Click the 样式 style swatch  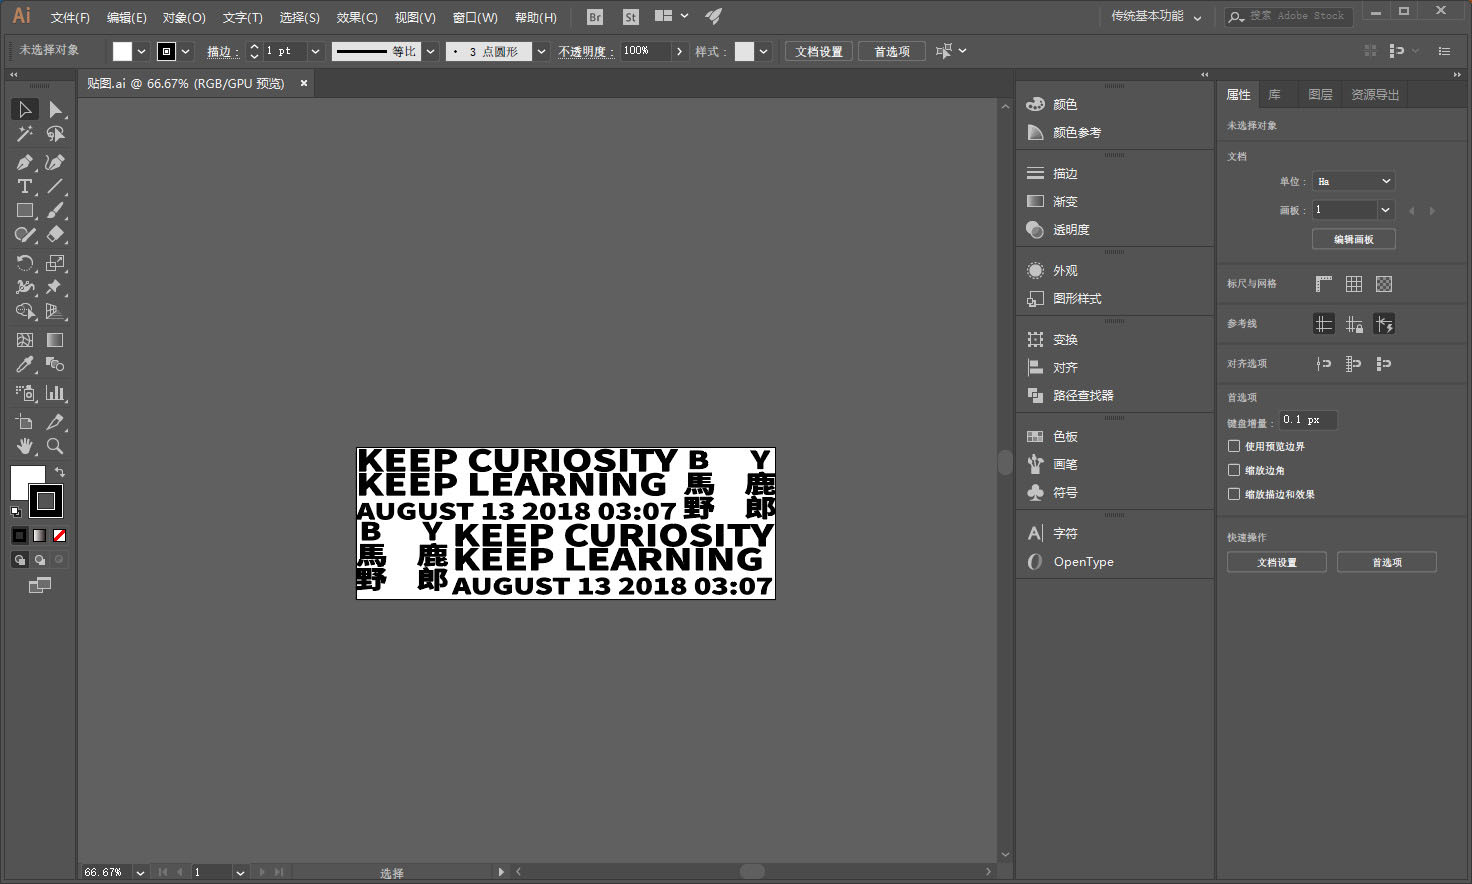click(x=745, y=51)
